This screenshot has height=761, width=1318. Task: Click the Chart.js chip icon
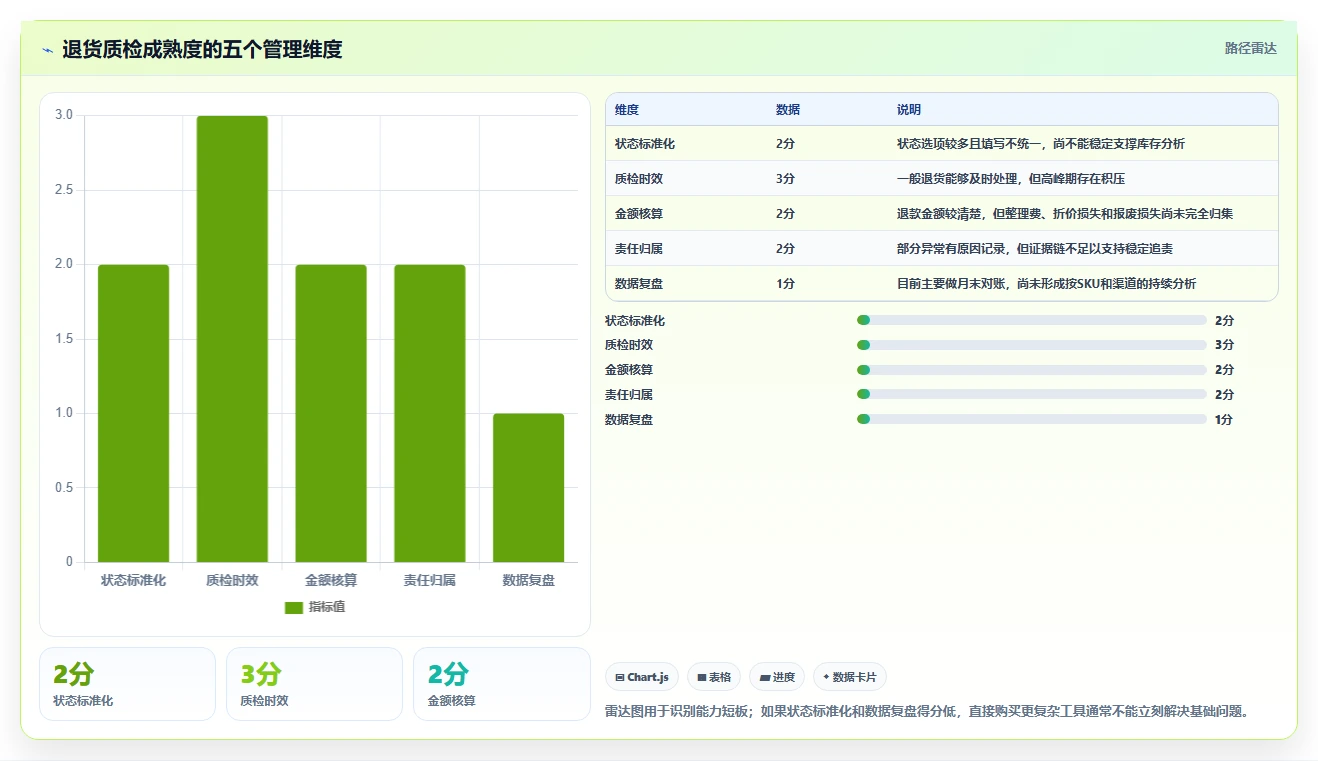pyautogui.click(x=620, y=677)
